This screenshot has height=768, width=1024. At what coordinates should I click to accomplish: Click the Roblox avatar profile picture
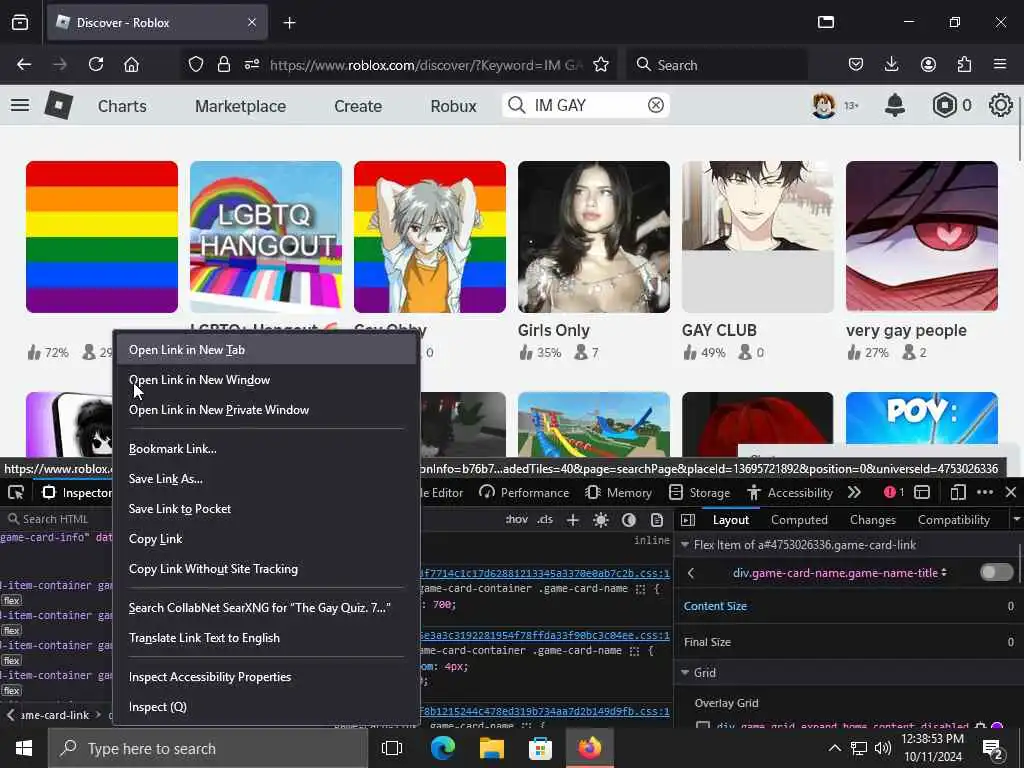tap(824, 105)
